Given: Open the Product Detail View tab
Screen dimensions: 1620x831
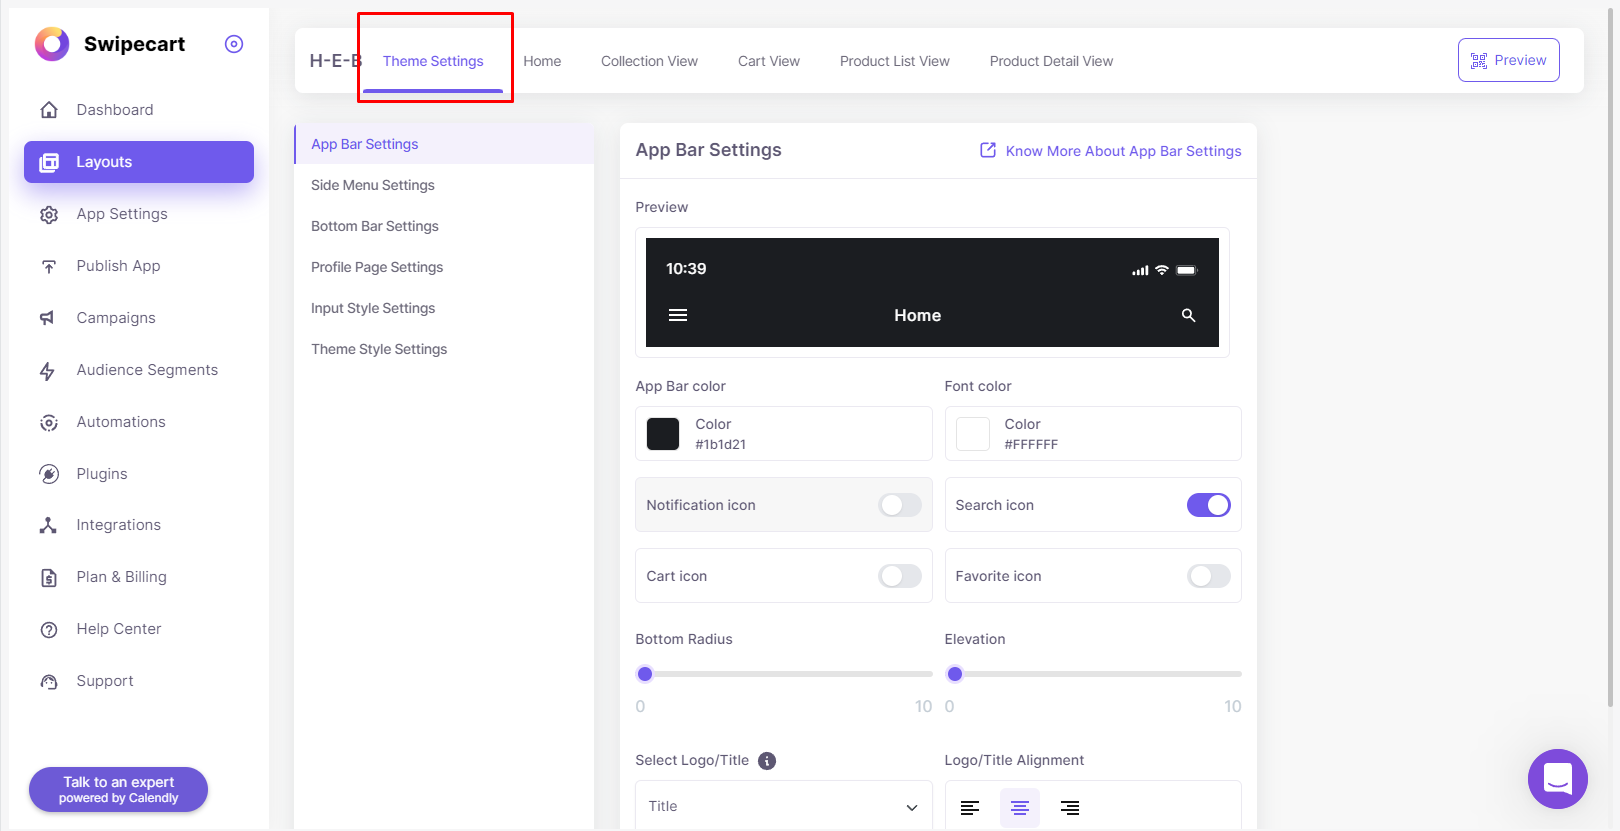Looking at the screenshot, I should tap(1051, 61).
